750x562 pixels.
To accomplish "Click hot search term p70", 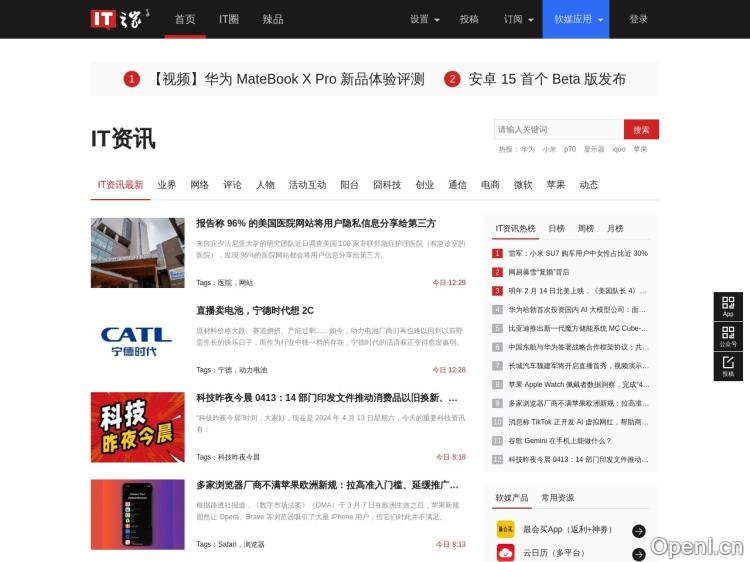I will [x=570, y=149].
